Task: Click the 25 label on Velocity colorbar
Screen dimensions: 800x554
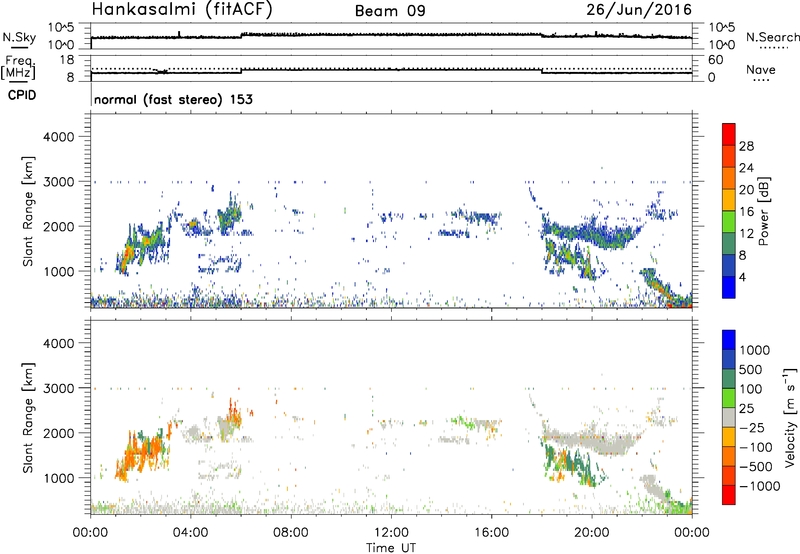Action: [x=746, y=408]
